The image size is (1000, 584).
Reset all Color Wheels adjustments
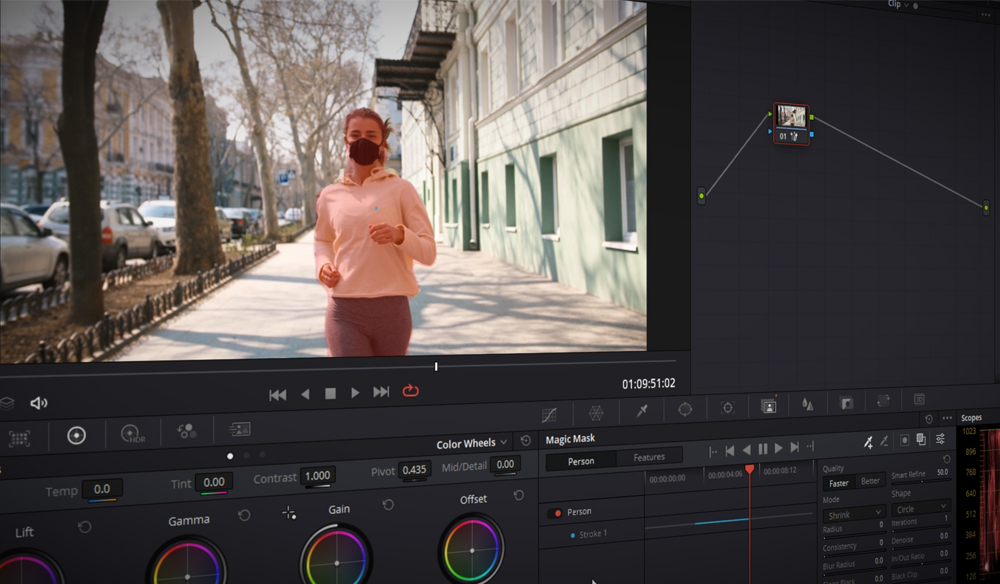(x=526, y=441)
